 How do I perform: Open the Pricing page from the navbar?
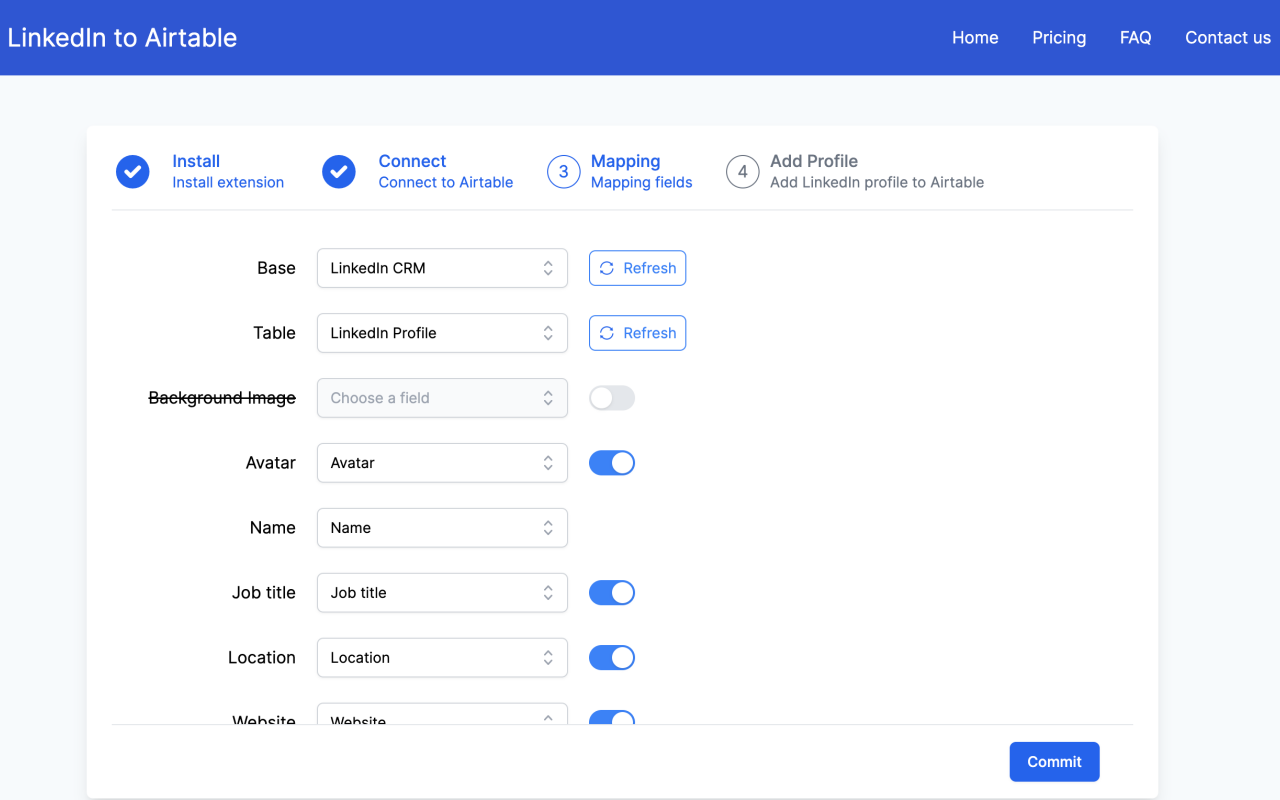1058,37
